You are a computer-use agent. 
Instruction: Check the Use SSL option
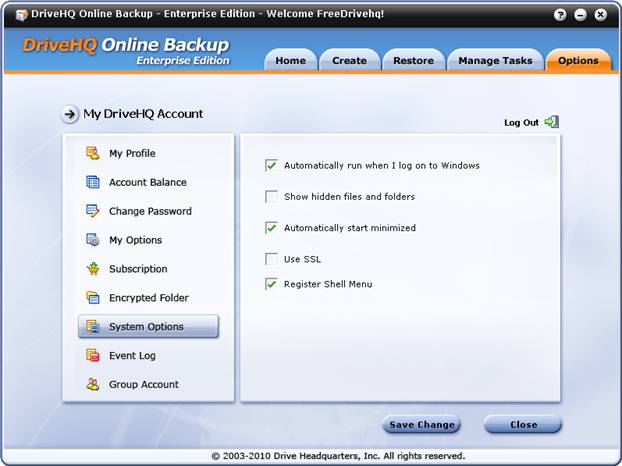pyautogui.click(x=271, y=259)
